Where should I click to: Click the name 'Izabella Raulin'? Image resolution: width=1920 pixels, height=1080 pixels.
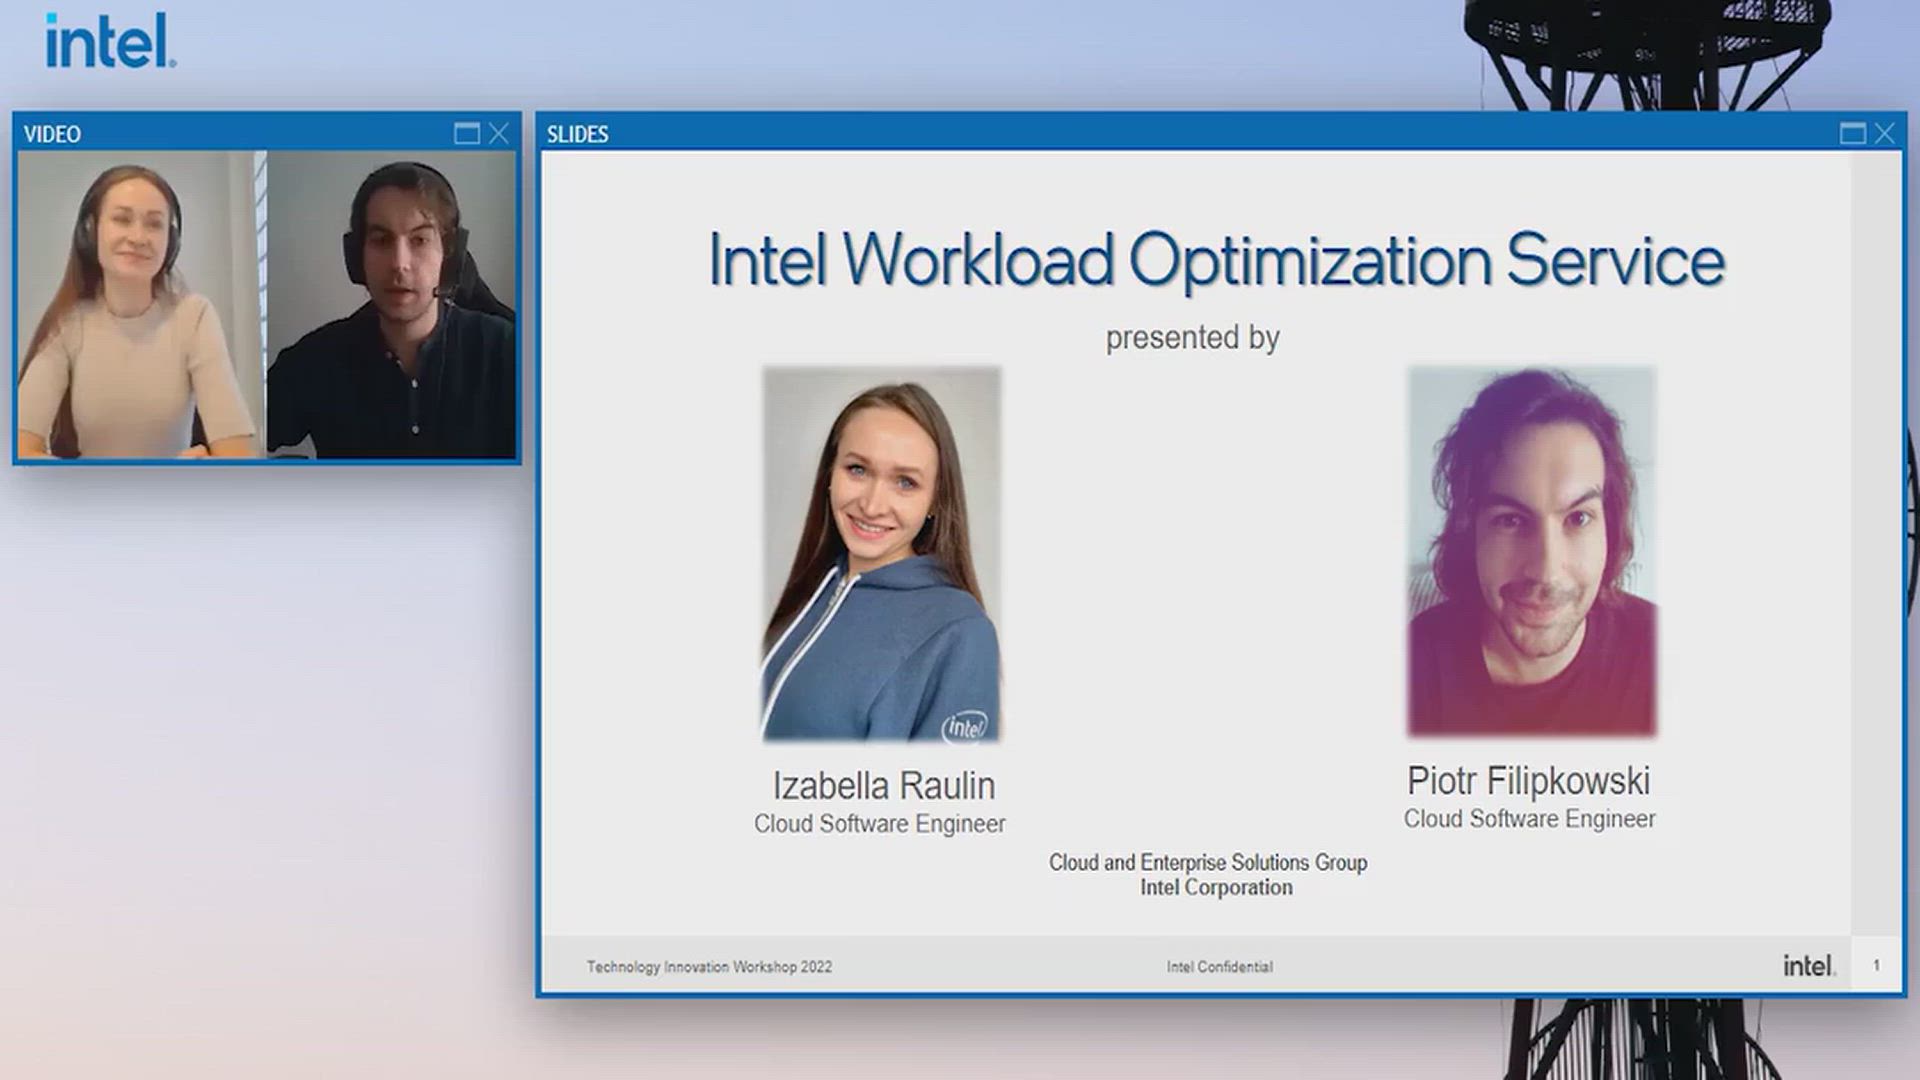click(883, 786)
